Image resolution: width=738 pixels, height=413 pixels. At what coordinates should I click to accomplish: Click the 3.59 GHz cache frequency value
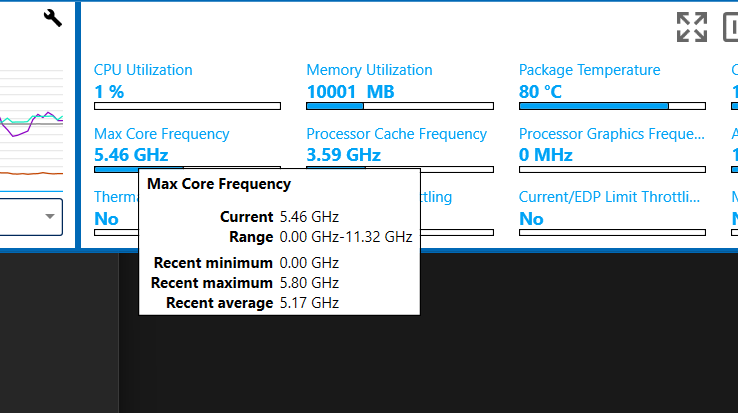343,155
